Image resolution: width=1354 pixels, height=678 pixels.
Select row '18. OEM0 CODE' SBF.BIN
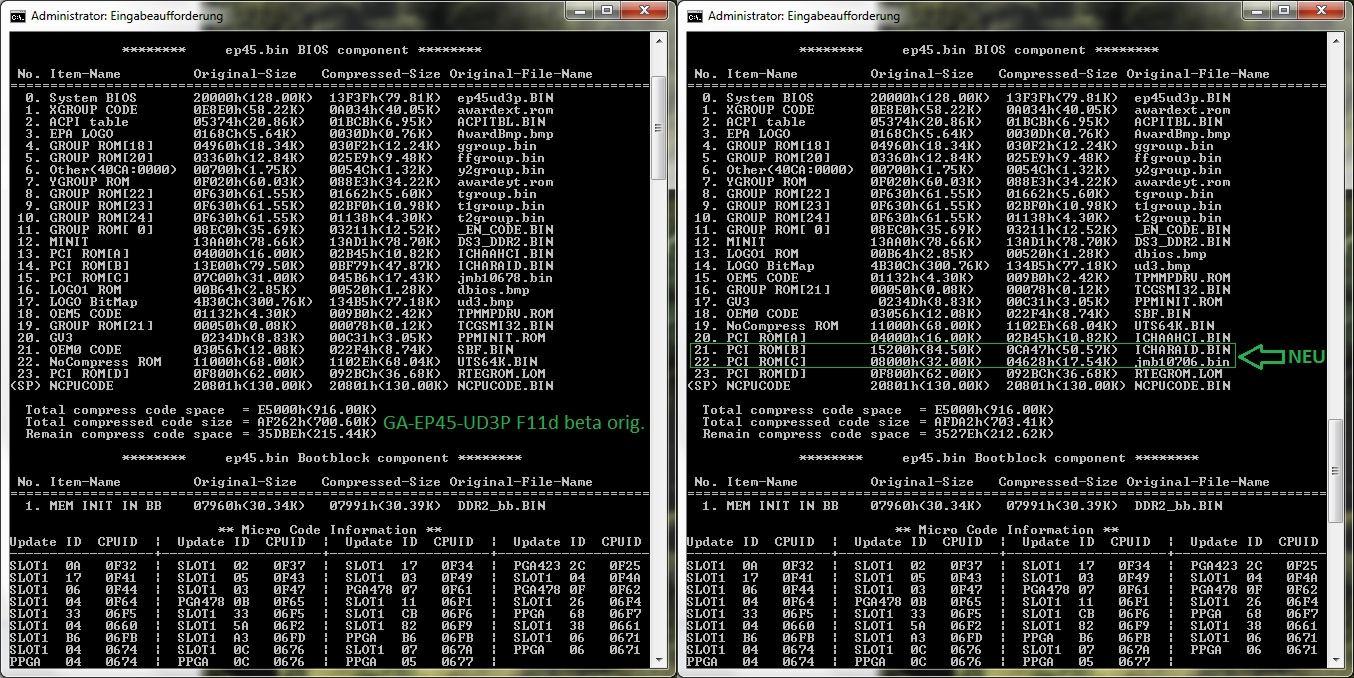943,314
